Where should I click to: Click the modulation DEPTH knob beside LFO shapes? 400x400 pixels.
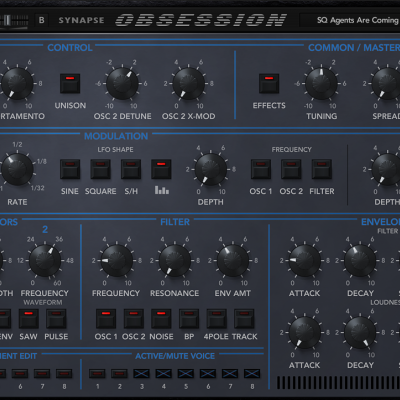211,169
